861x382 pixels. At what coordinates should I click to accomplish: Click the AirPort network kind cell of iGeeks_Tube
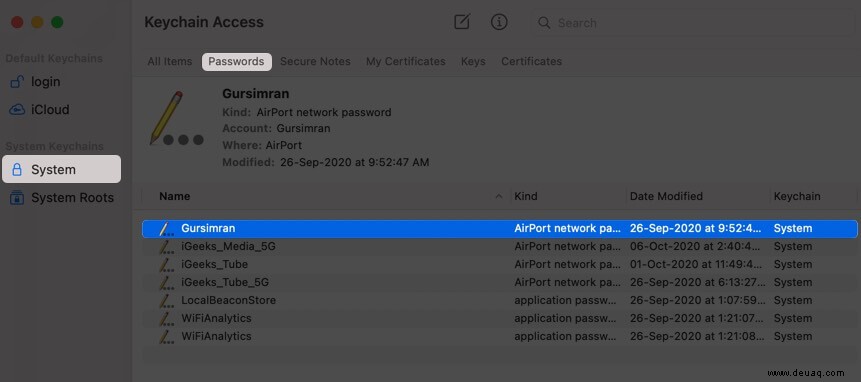(x=567, y=265)
